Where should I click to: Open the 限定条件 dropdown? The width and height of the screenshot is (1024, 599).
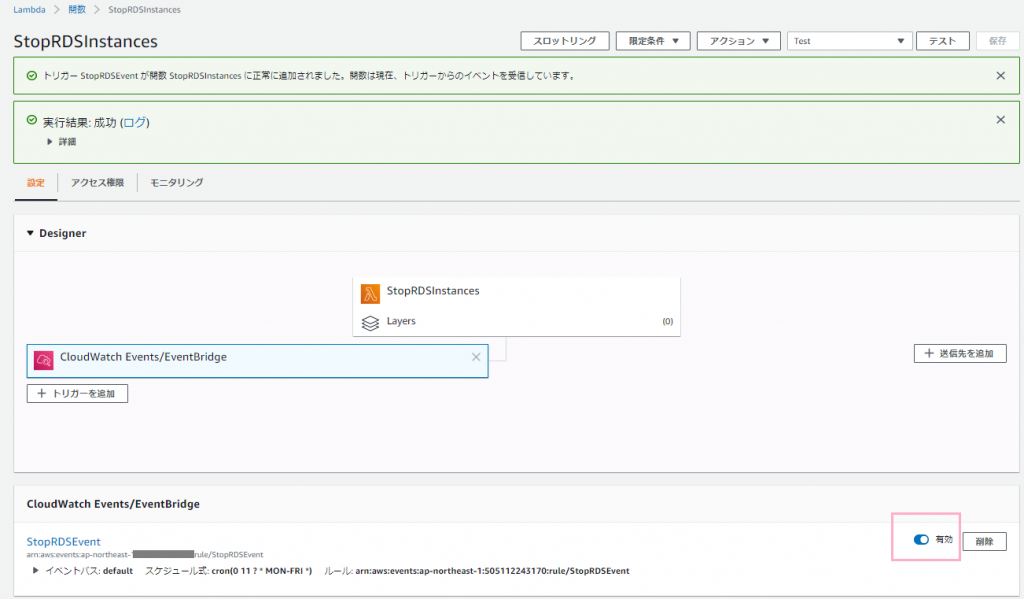click(x=653, y=41)
